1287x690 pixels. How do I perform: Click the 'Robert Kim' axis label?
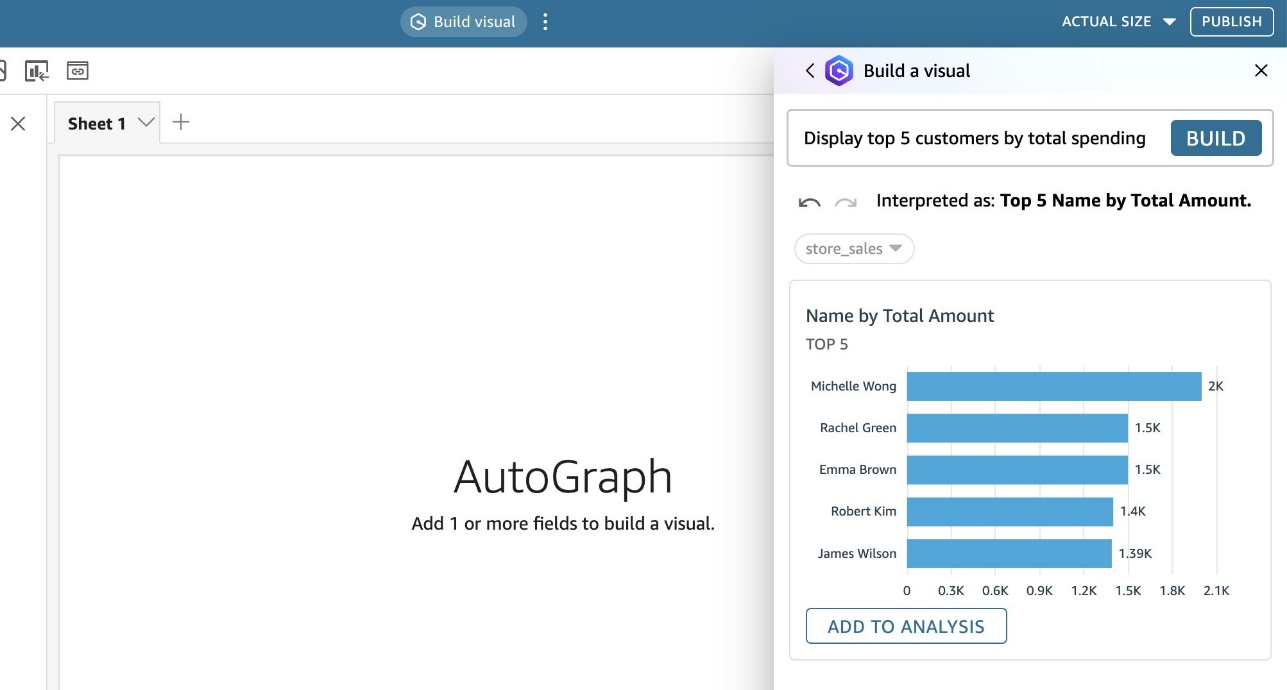pyautogui.click(x=864, y=511)
